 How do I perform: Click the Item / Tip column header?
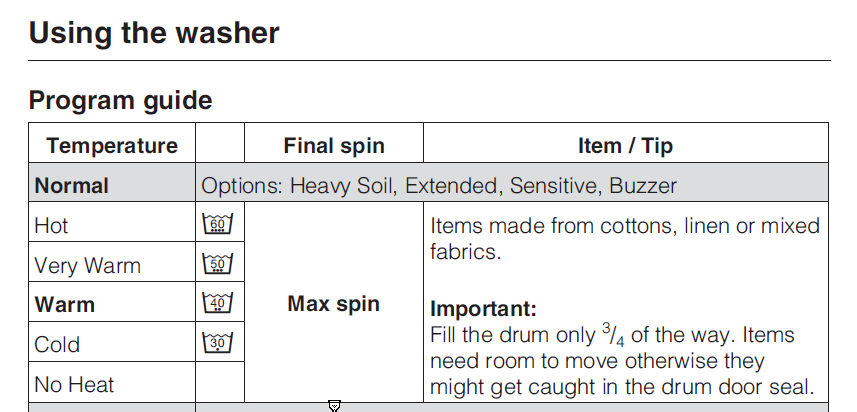pos(625,146)
